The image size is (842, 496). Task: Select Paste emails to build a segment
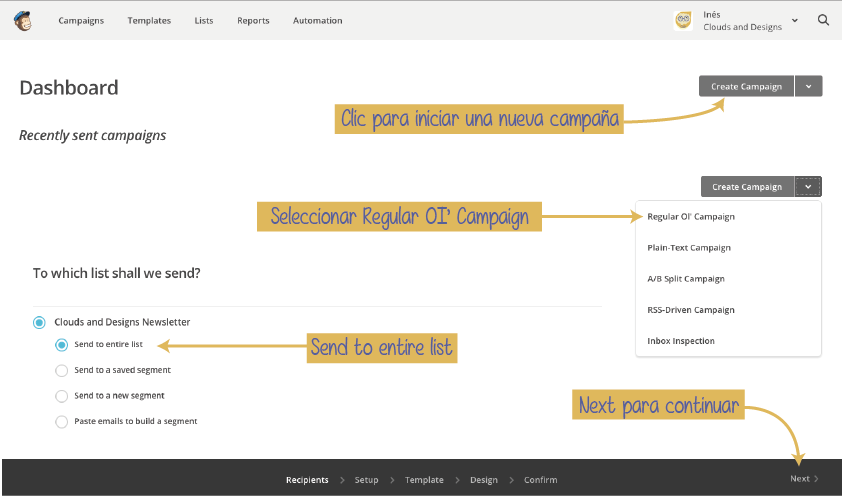tap(62, 422)
